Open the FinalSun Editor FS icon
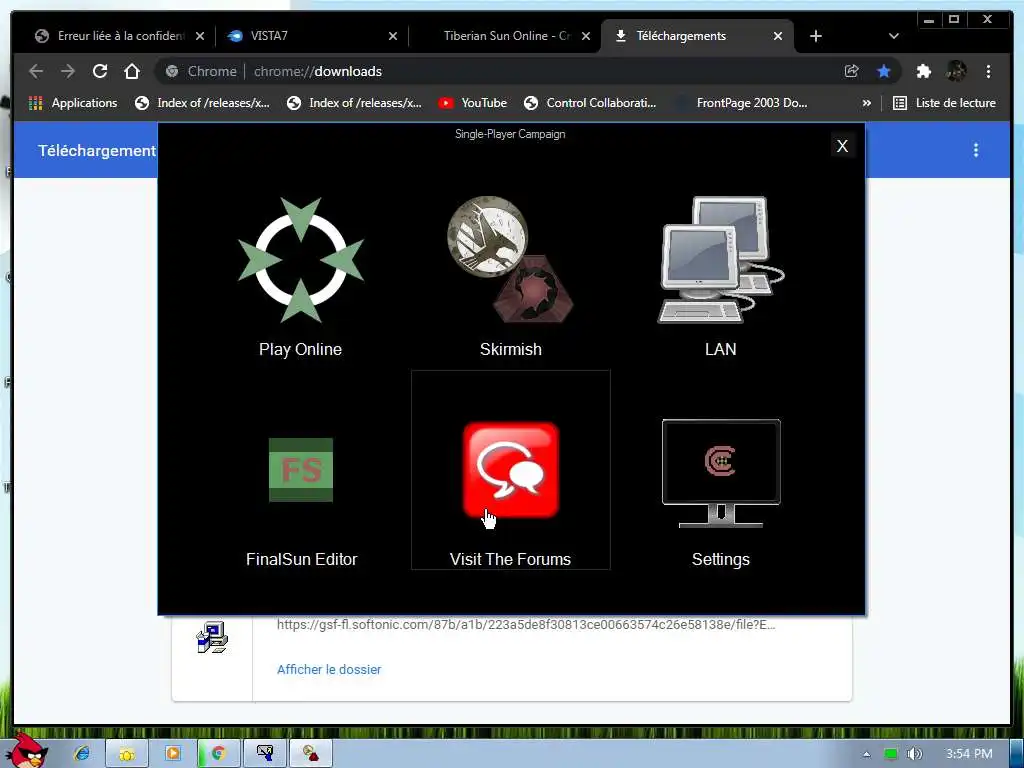Viewport: 1024px width, 768px height. [x=301, y=470]
